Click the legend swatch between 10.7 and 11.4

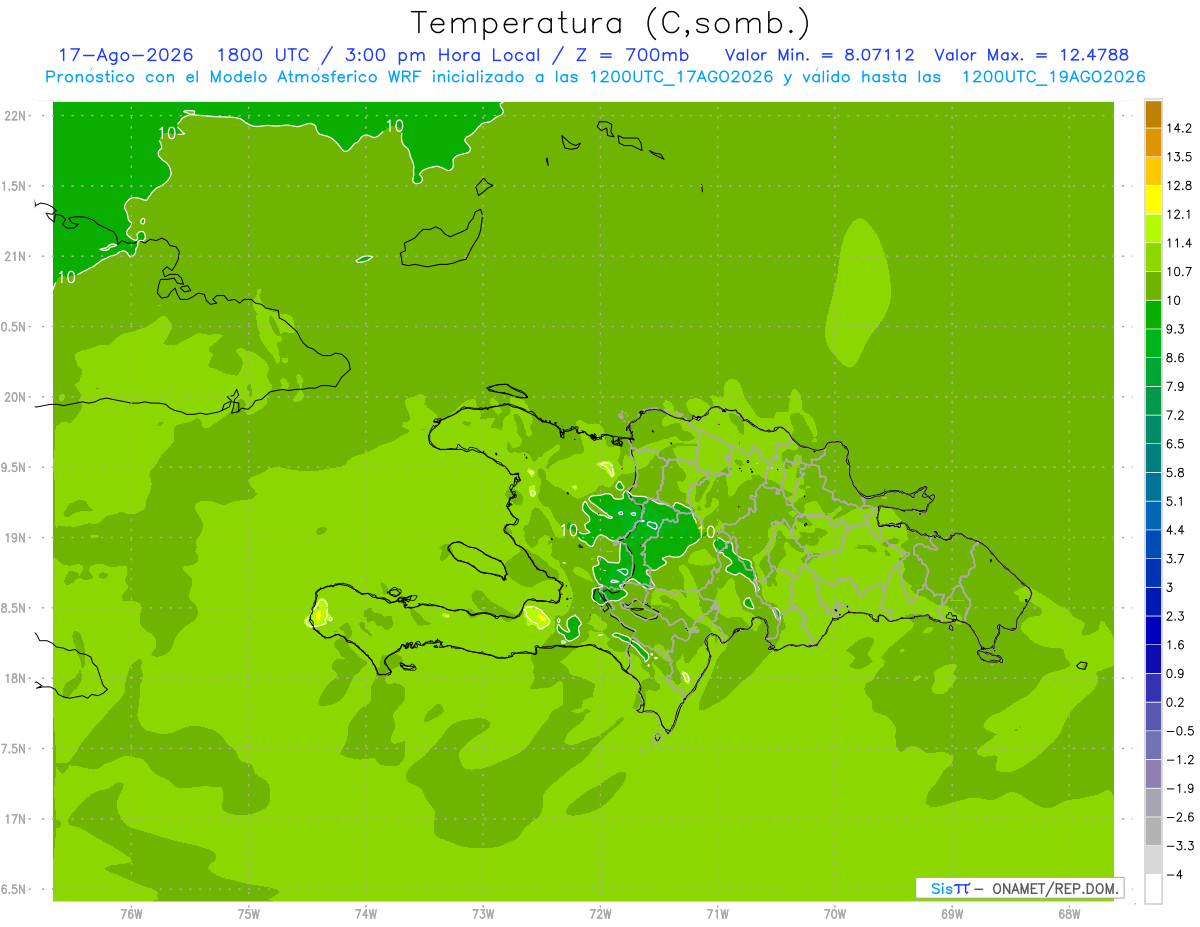pyautogui.click(x=1153, y=257)
